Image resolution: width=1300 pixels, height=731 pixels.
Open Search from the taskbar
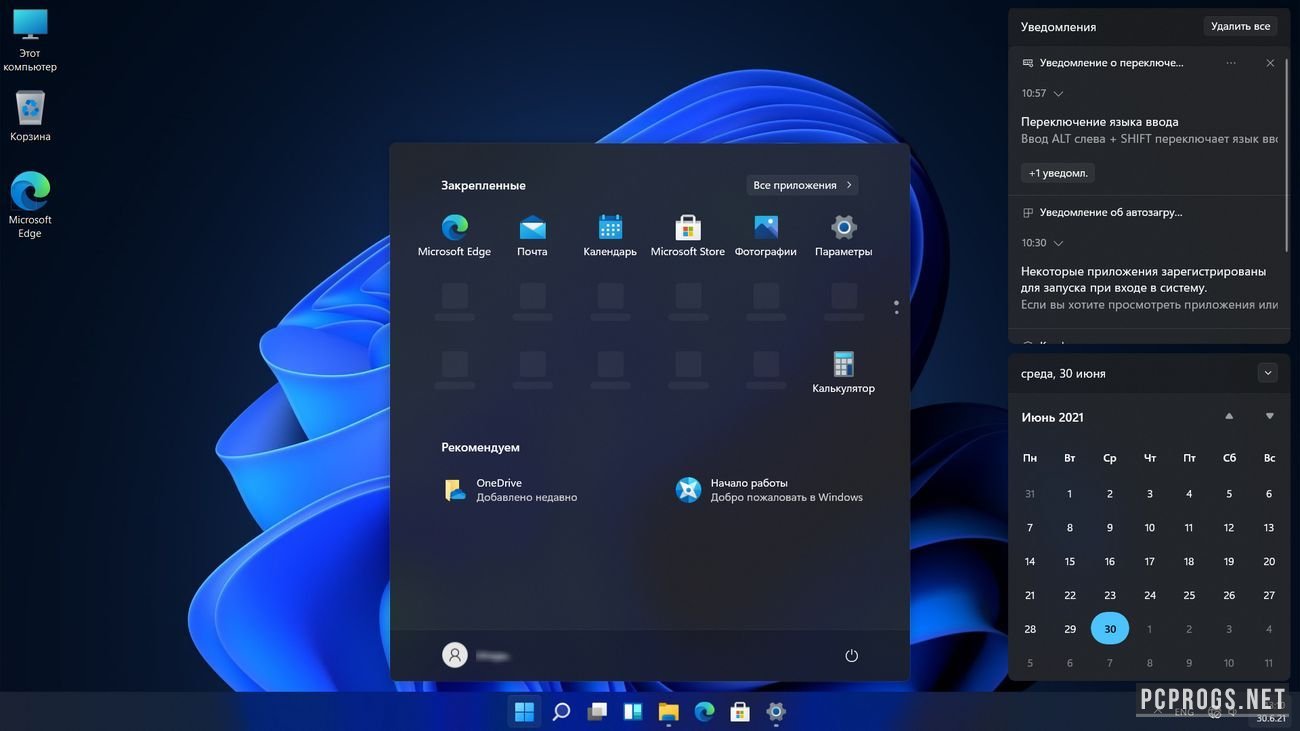[559, 710]
